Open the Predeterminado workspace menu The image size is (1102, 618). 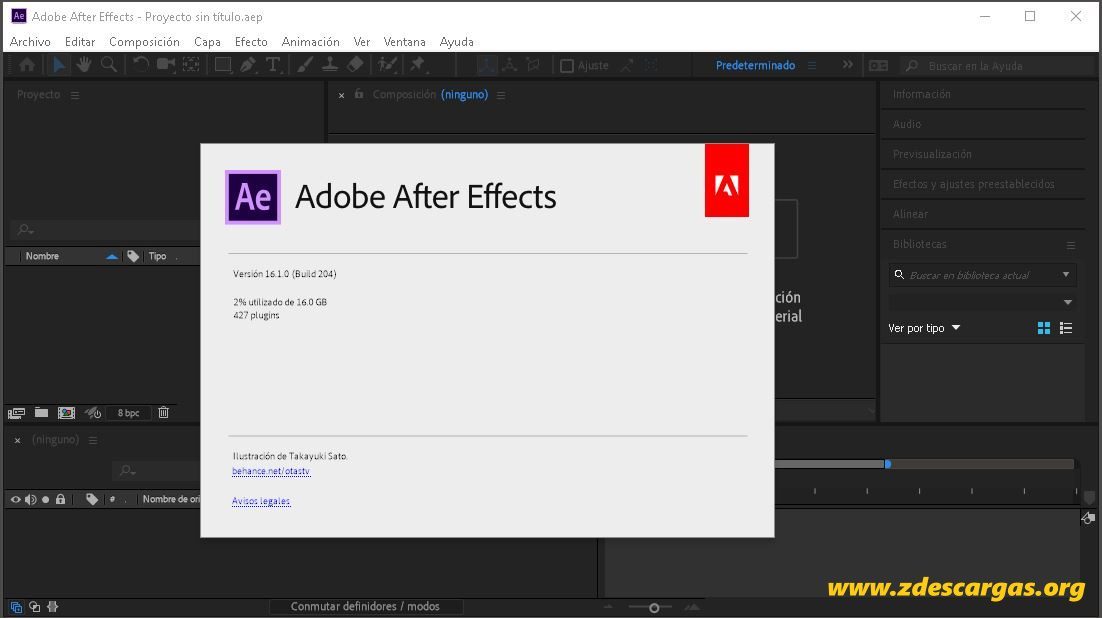[812, 65]
